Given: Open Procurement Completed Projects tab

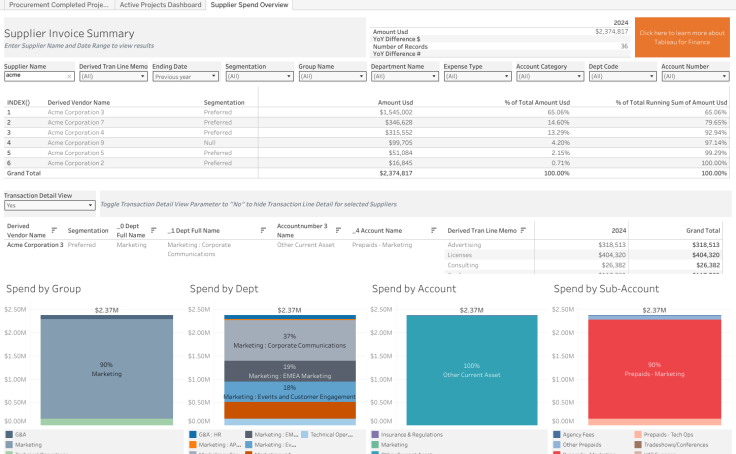Looking at the screenshot, I should pyautogui.click(x=56, y=5).
